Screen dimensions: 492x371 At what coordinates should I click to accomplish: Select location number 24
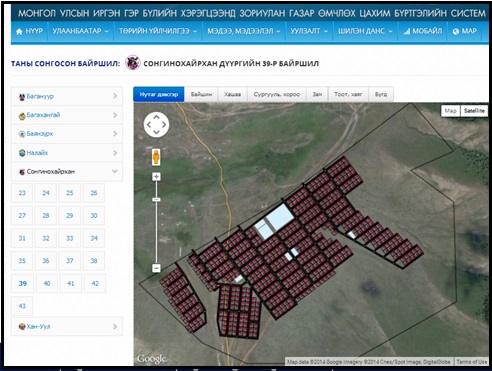(x=46, y=193)
